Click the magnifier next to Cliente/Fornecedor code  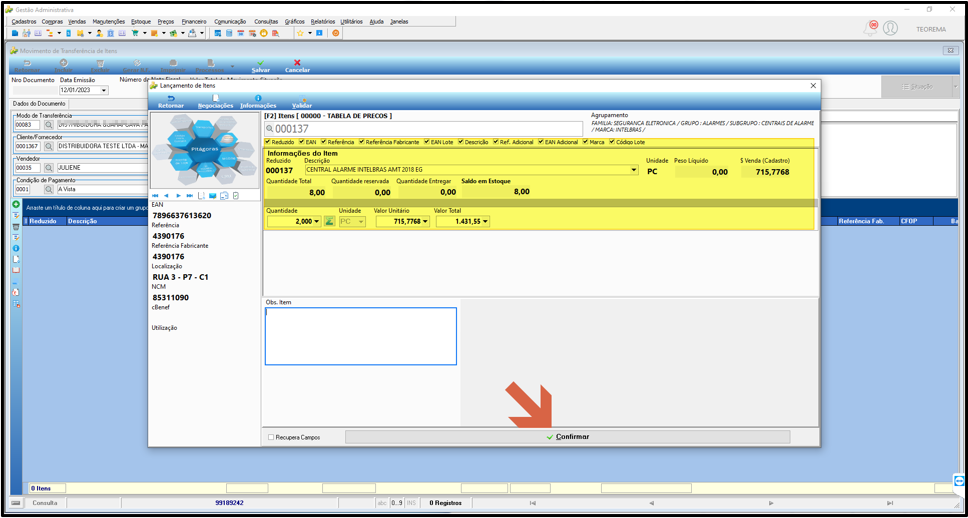(48, 147)
